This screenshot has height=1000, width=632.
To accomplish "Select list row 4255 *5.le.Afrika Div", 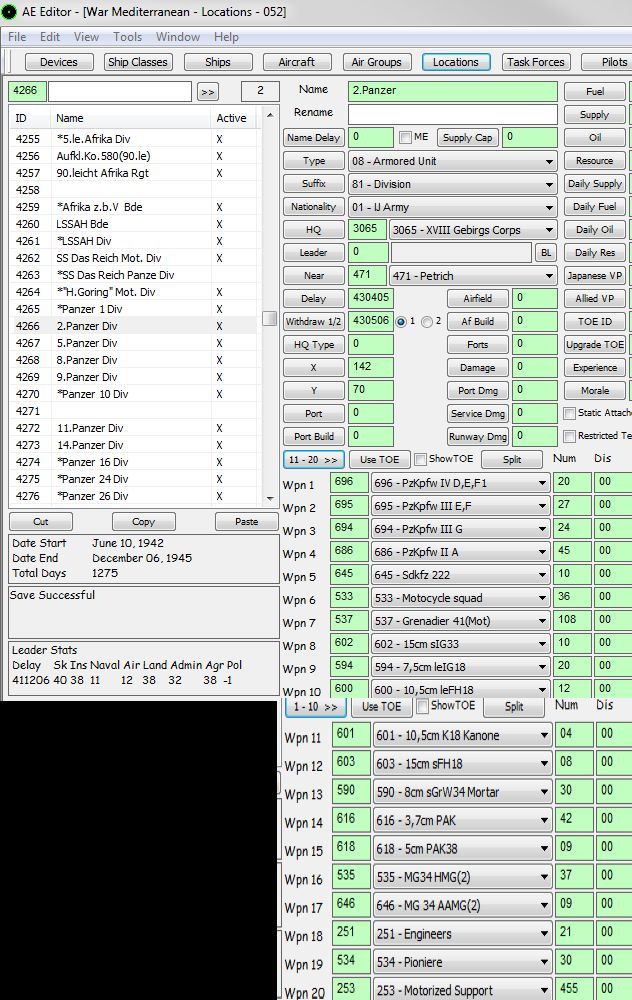I will coord(134,138).
